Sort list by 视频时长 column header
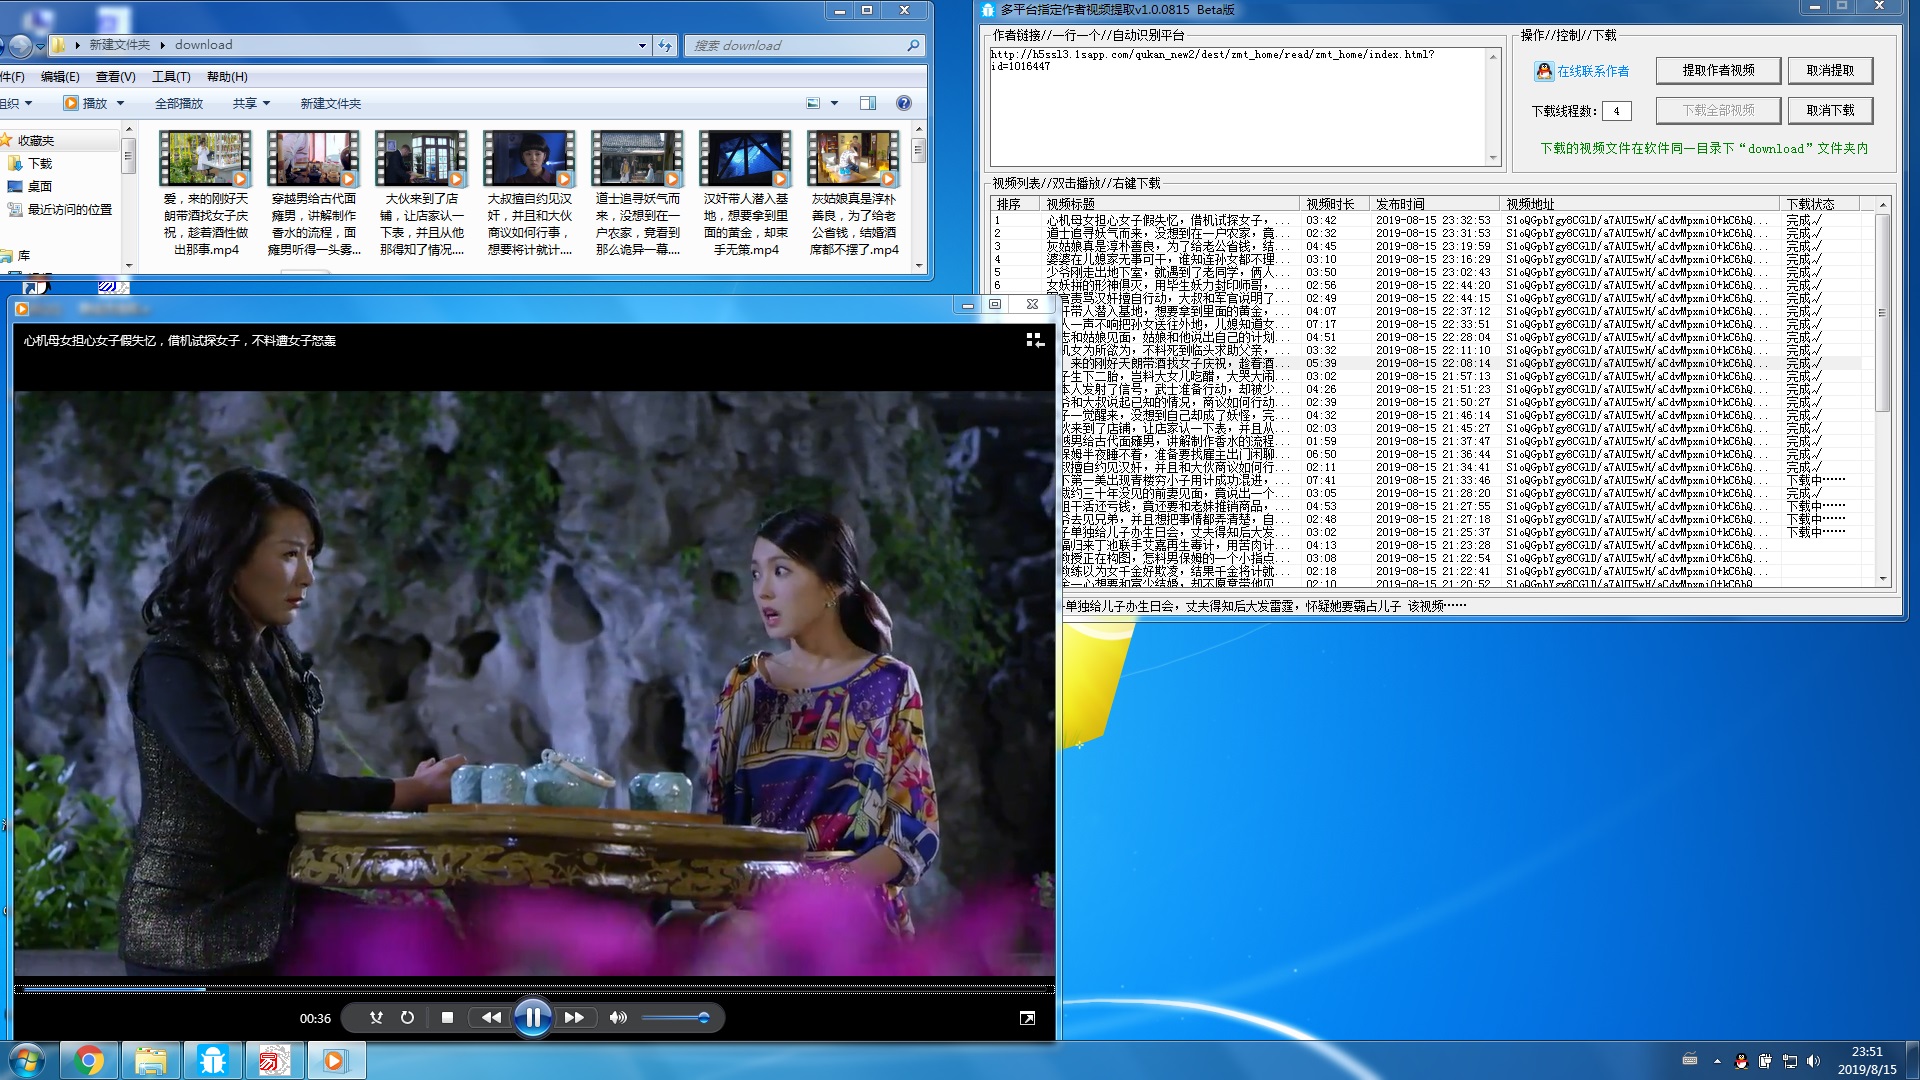This screenshot has height=1080, width=1920. click(1334, 204)
